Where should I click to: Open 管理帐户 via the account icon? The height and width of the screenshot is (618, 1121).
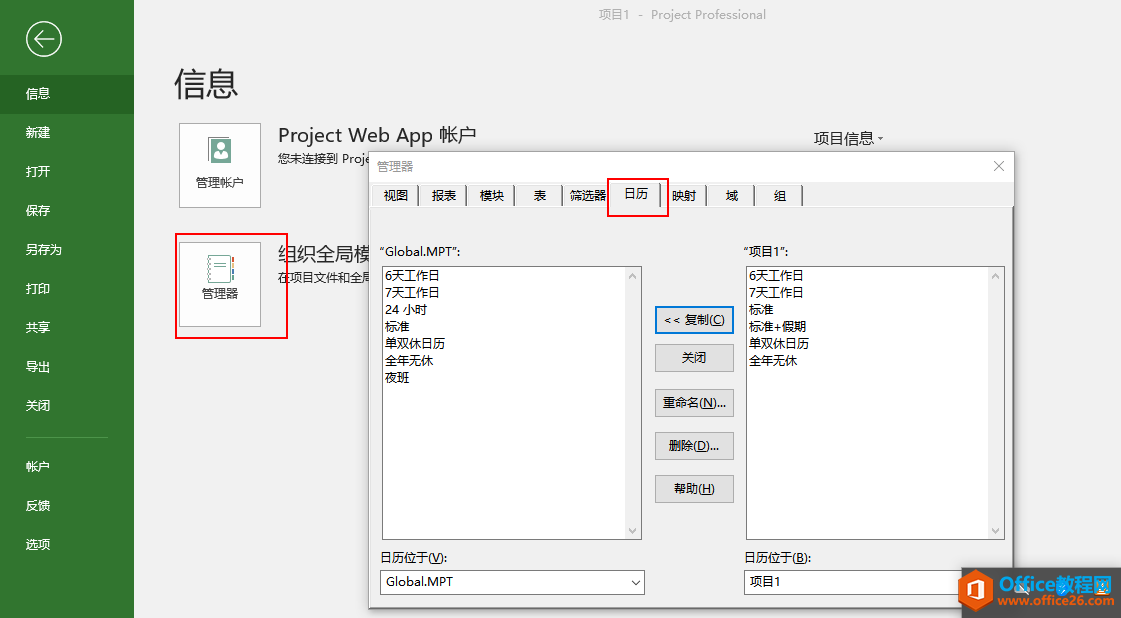[x=219, y=165]
